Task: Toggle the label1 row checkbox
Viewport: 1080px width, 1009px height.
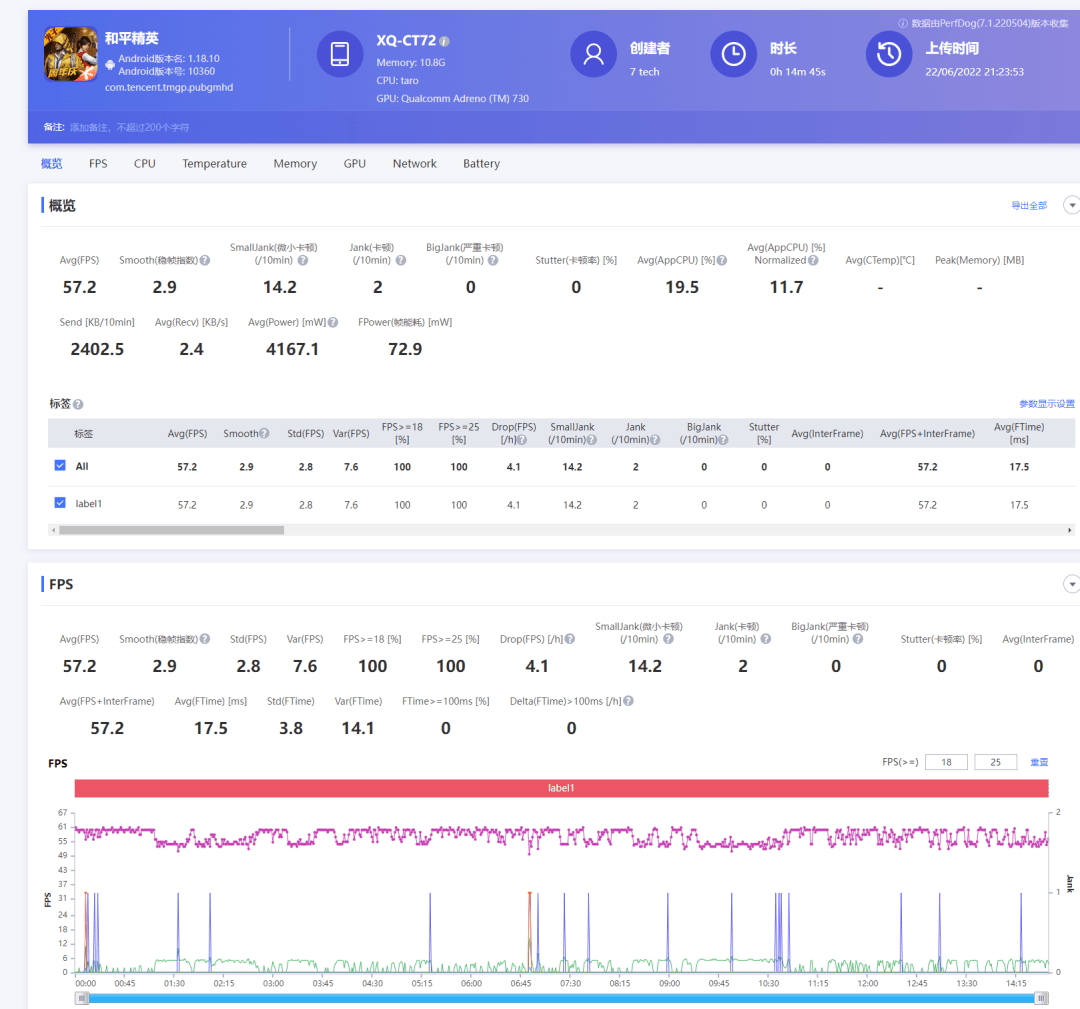Action: point(60,503)
